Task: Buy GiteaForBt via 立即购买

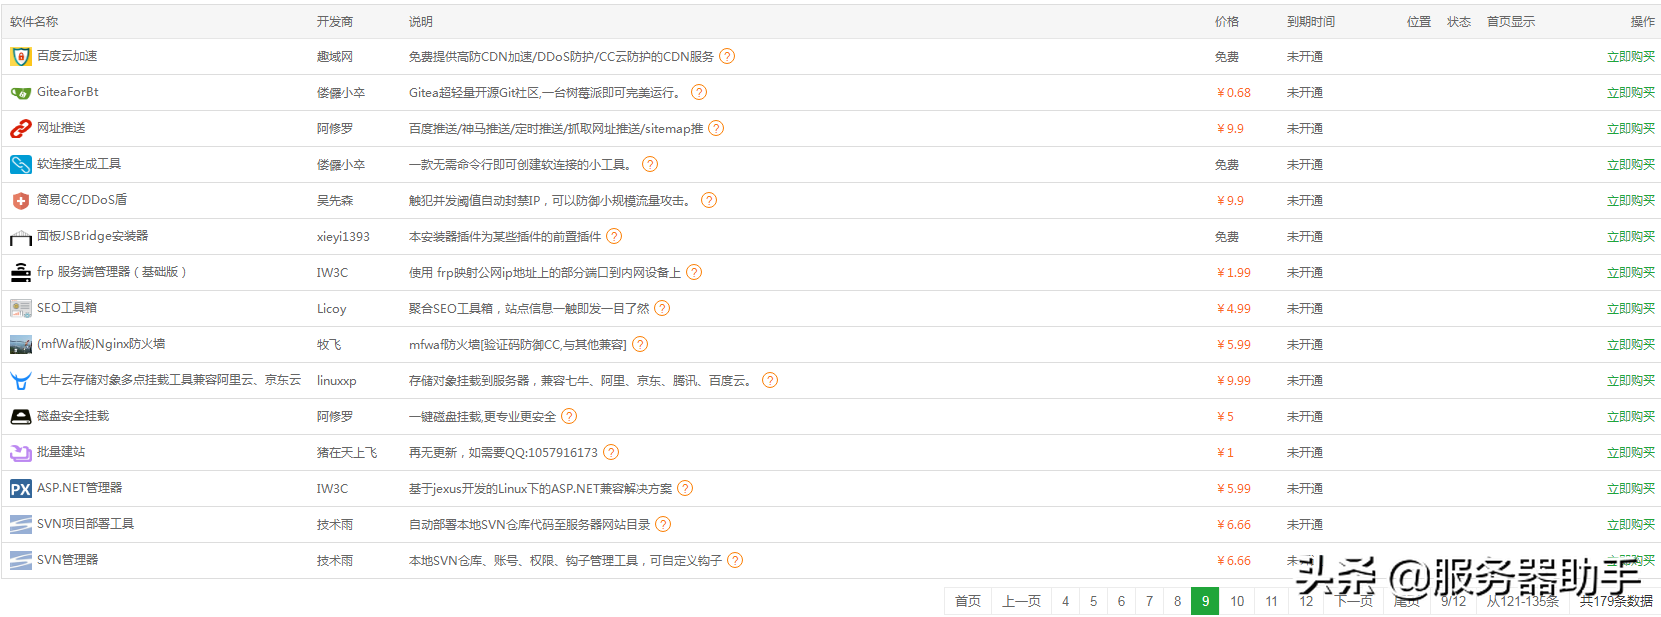Action: [x=1631, y=93]
